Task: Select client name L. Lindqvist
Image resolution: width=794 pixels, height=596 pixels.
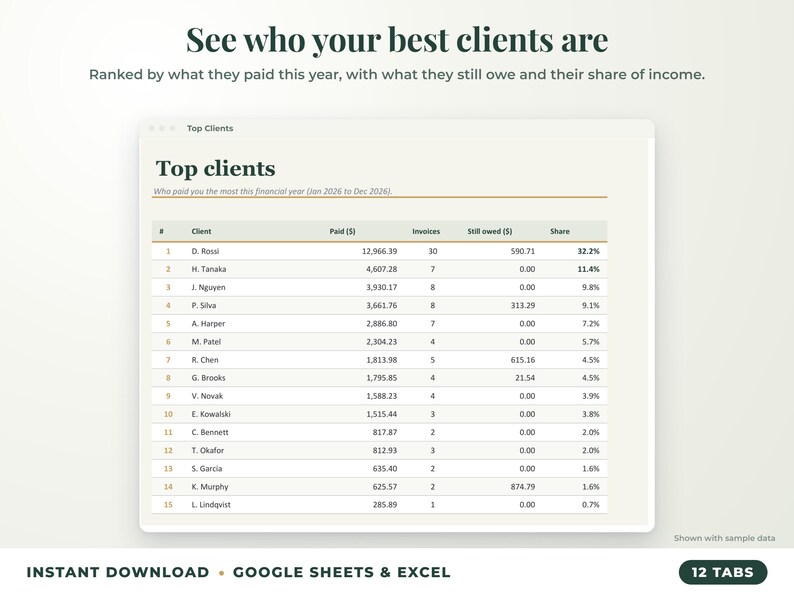Action: (211, 505)
